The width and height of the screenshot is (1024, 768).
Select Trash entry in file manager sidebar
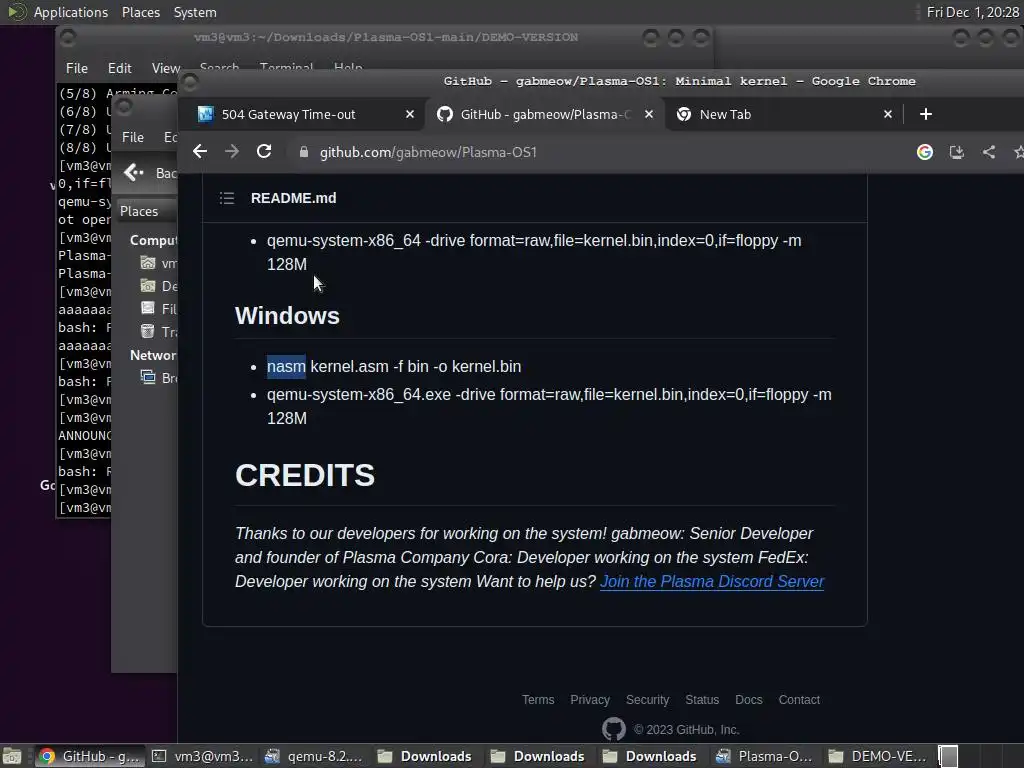click(x=158, y=332)
